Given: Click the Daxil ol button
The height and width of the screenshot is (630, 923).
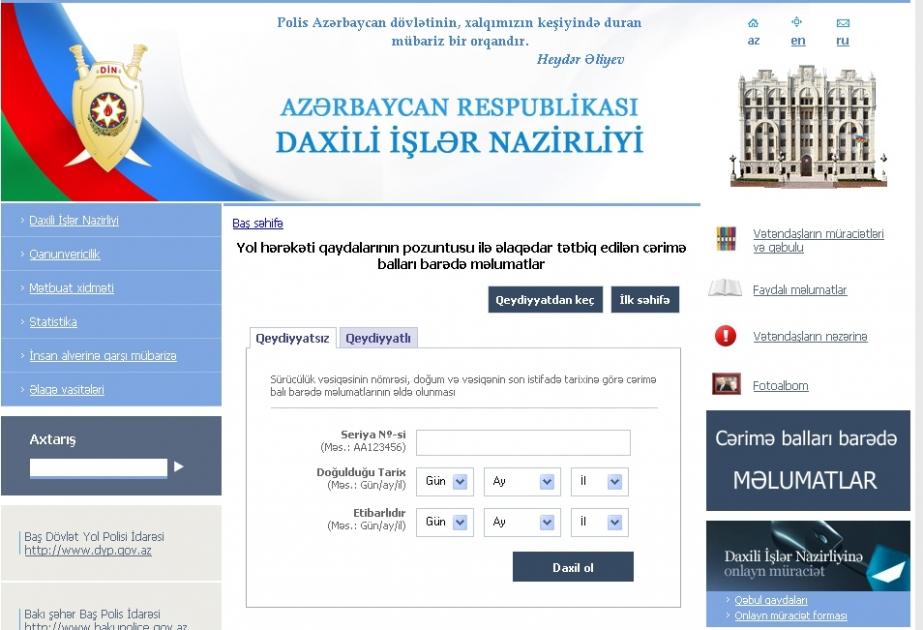Looking at the screenshot, I should pyautogui.click(x=573, y=567).
